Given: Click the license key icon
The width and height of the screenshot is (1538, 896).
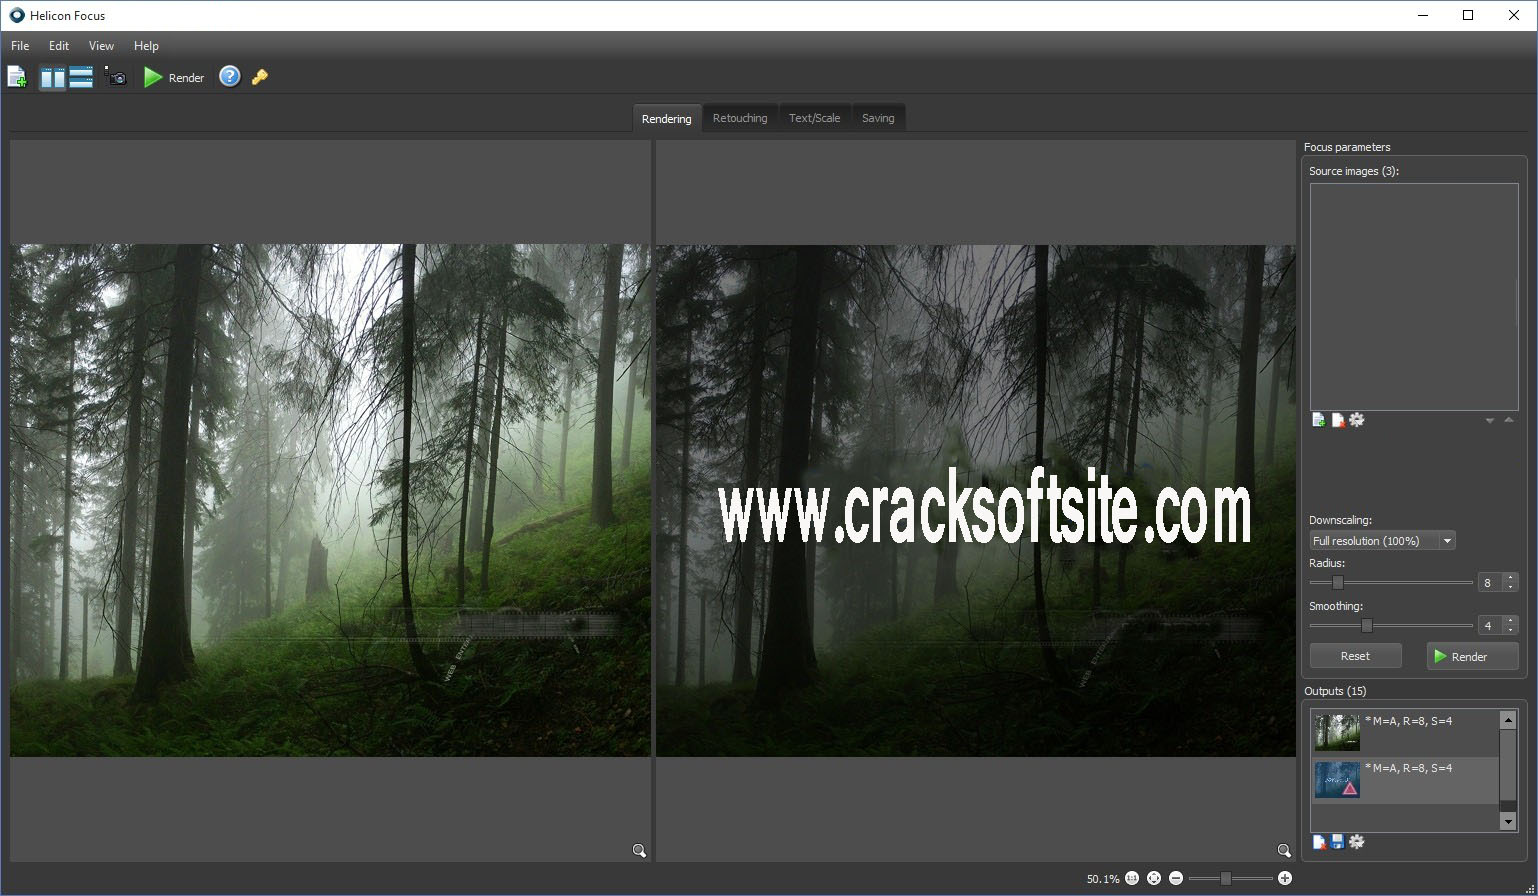Looking at the screenshot, I should 260,77.
